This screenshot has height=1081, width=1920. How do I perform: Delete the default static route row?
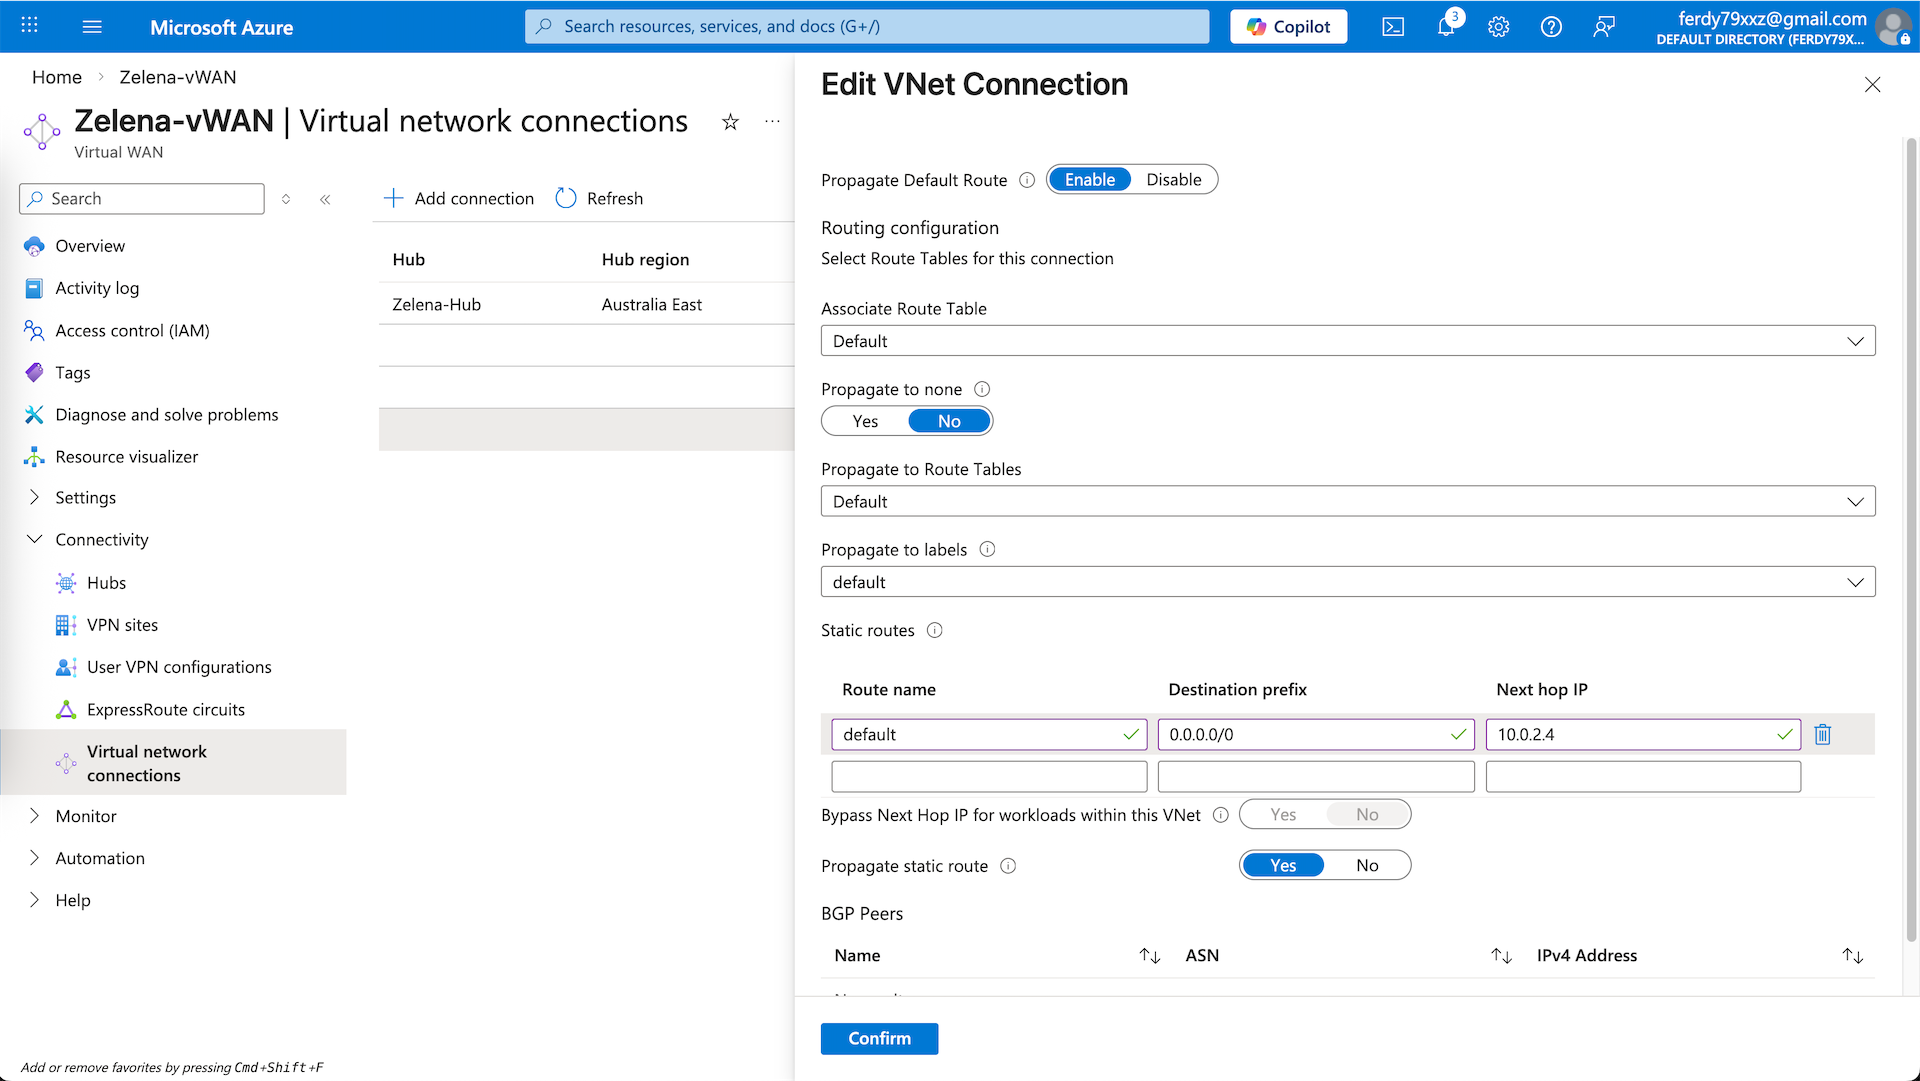1822,734
